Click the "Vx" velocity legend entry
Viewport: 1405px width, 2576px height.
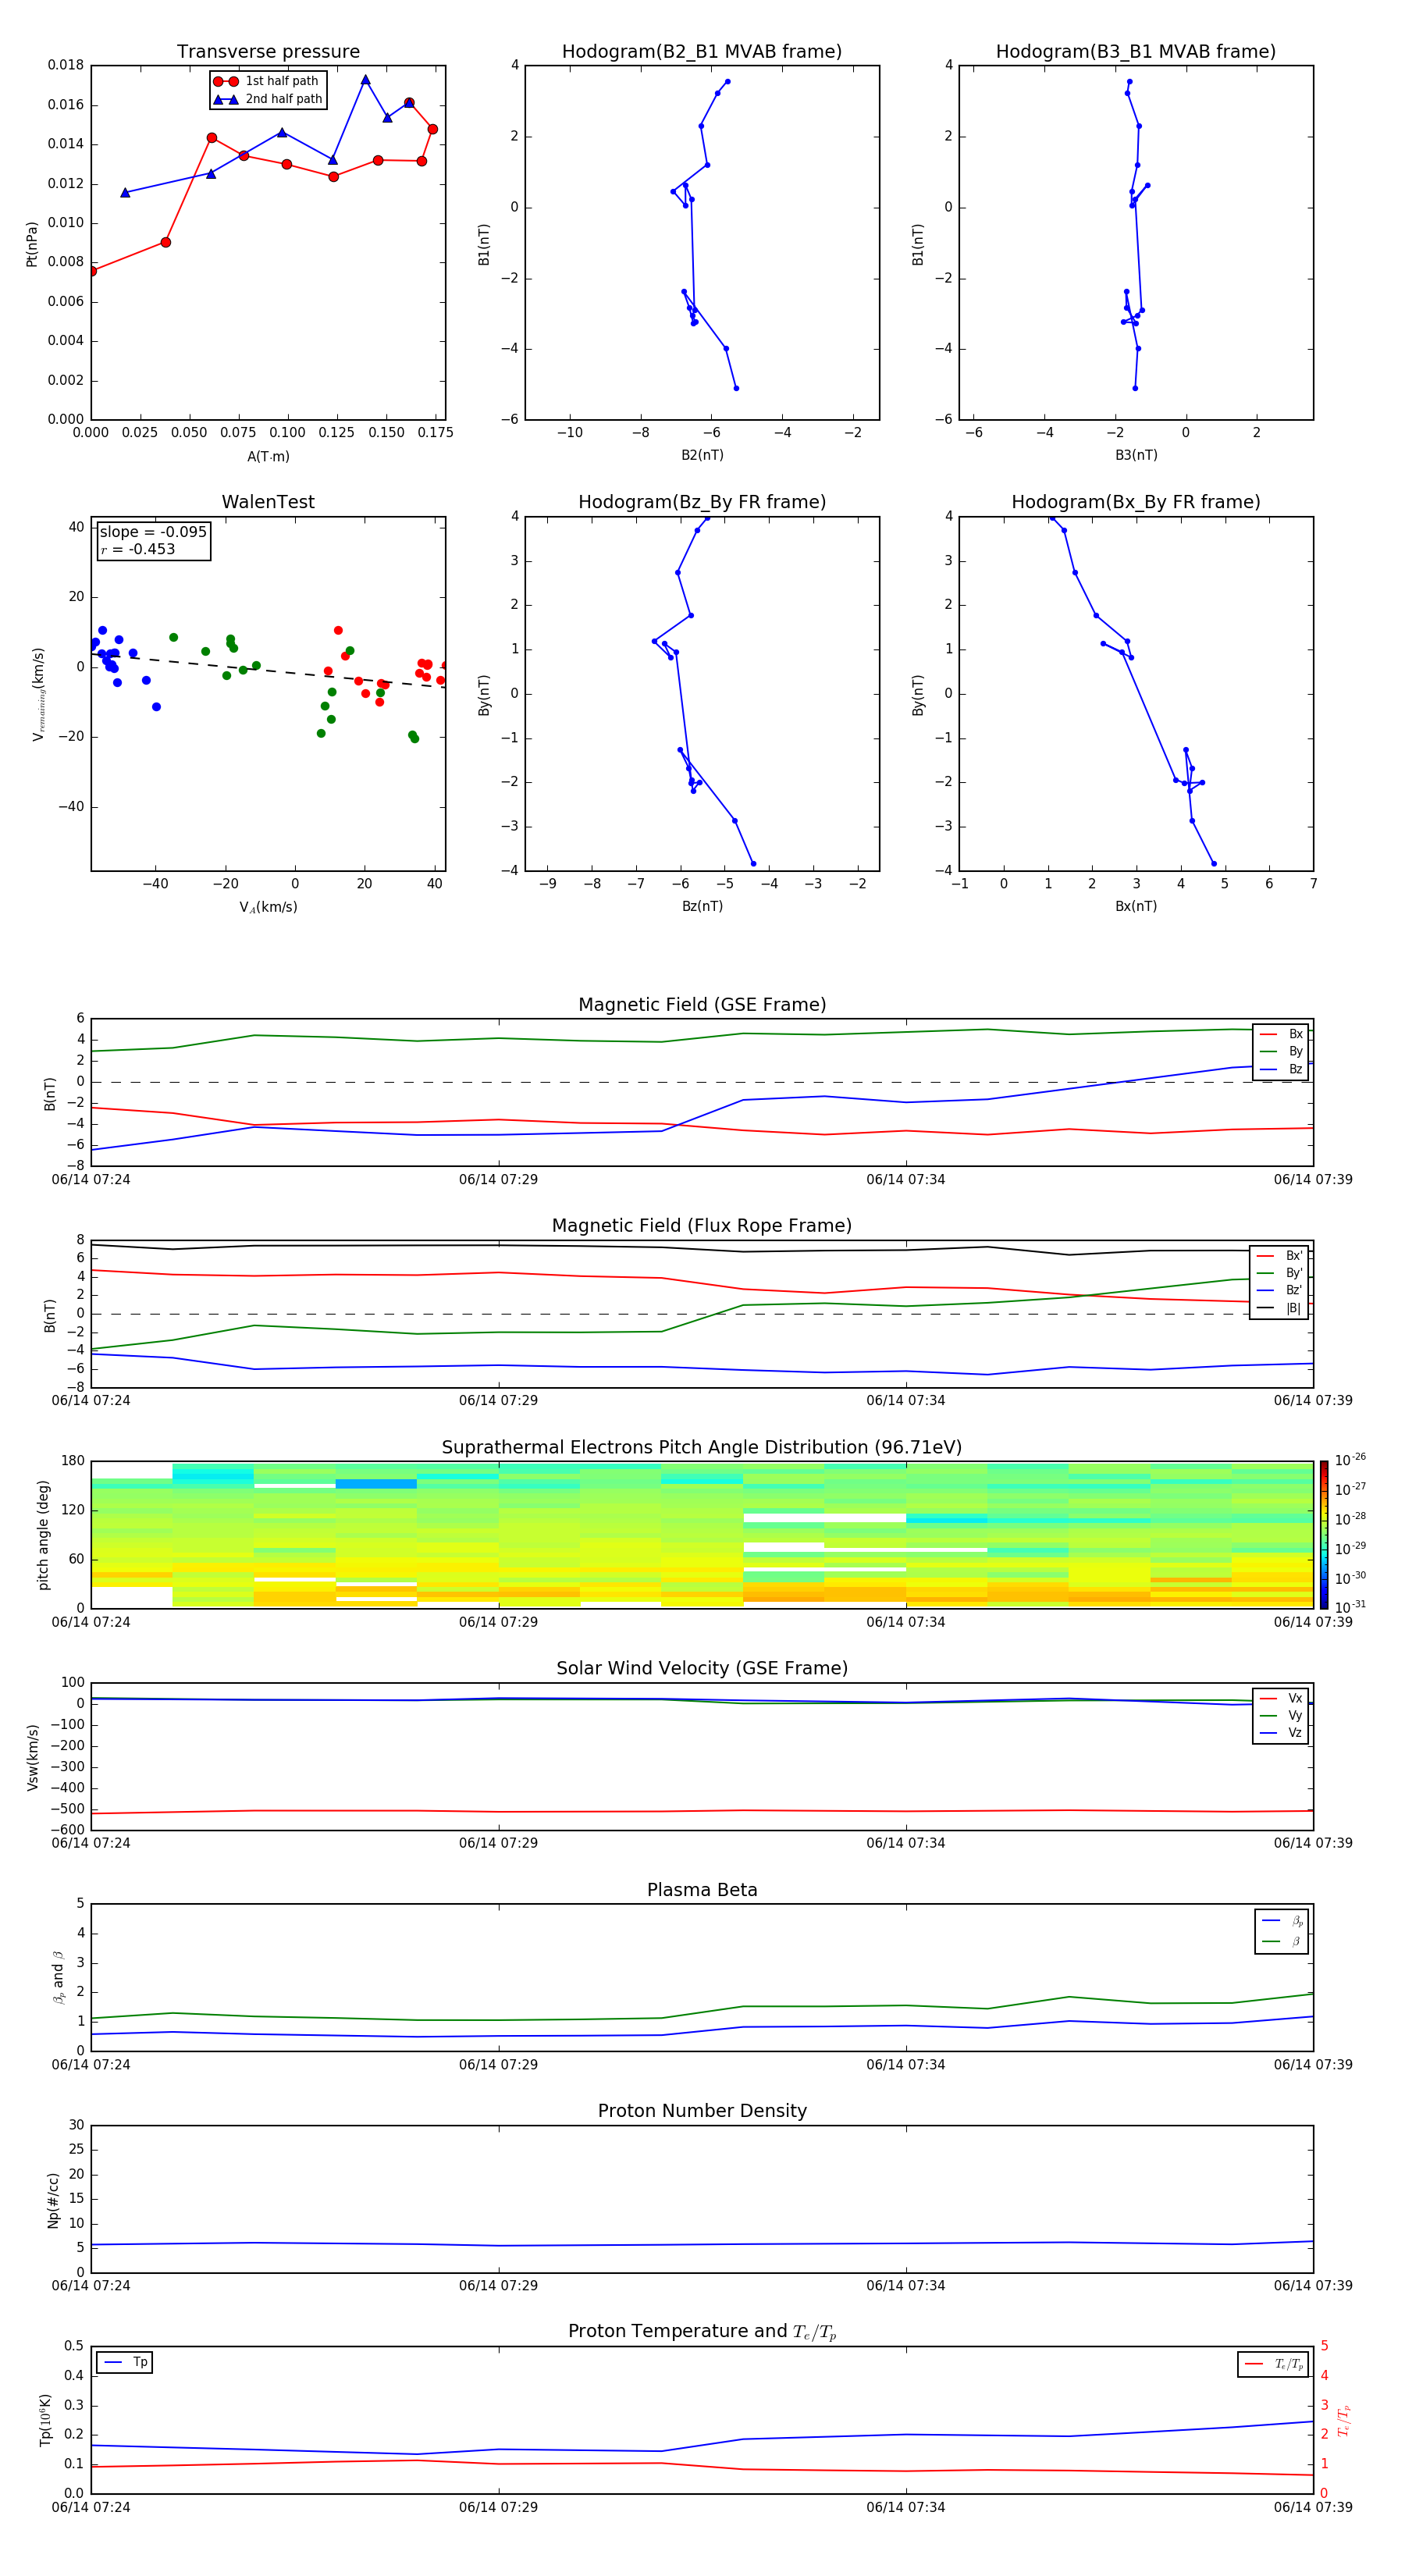1281,1698
